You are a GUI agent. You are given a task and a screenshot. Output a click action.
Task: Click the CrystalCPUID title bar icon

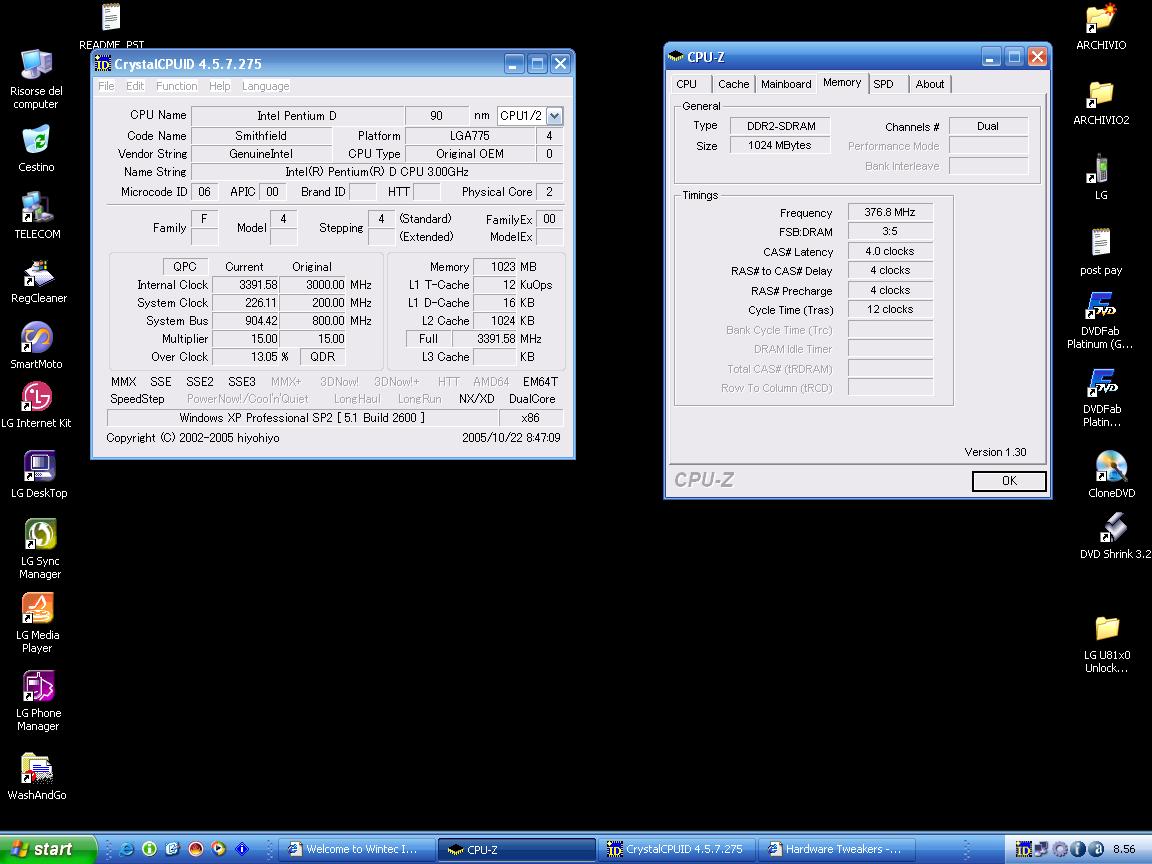pyautogui.click(x=103, y=64)
